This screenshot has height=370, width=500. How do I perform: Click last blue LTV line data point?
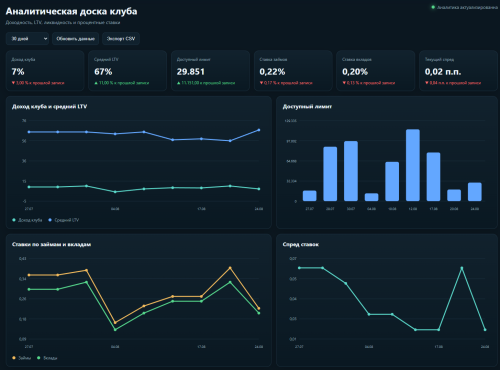click(x=259, y=130)
